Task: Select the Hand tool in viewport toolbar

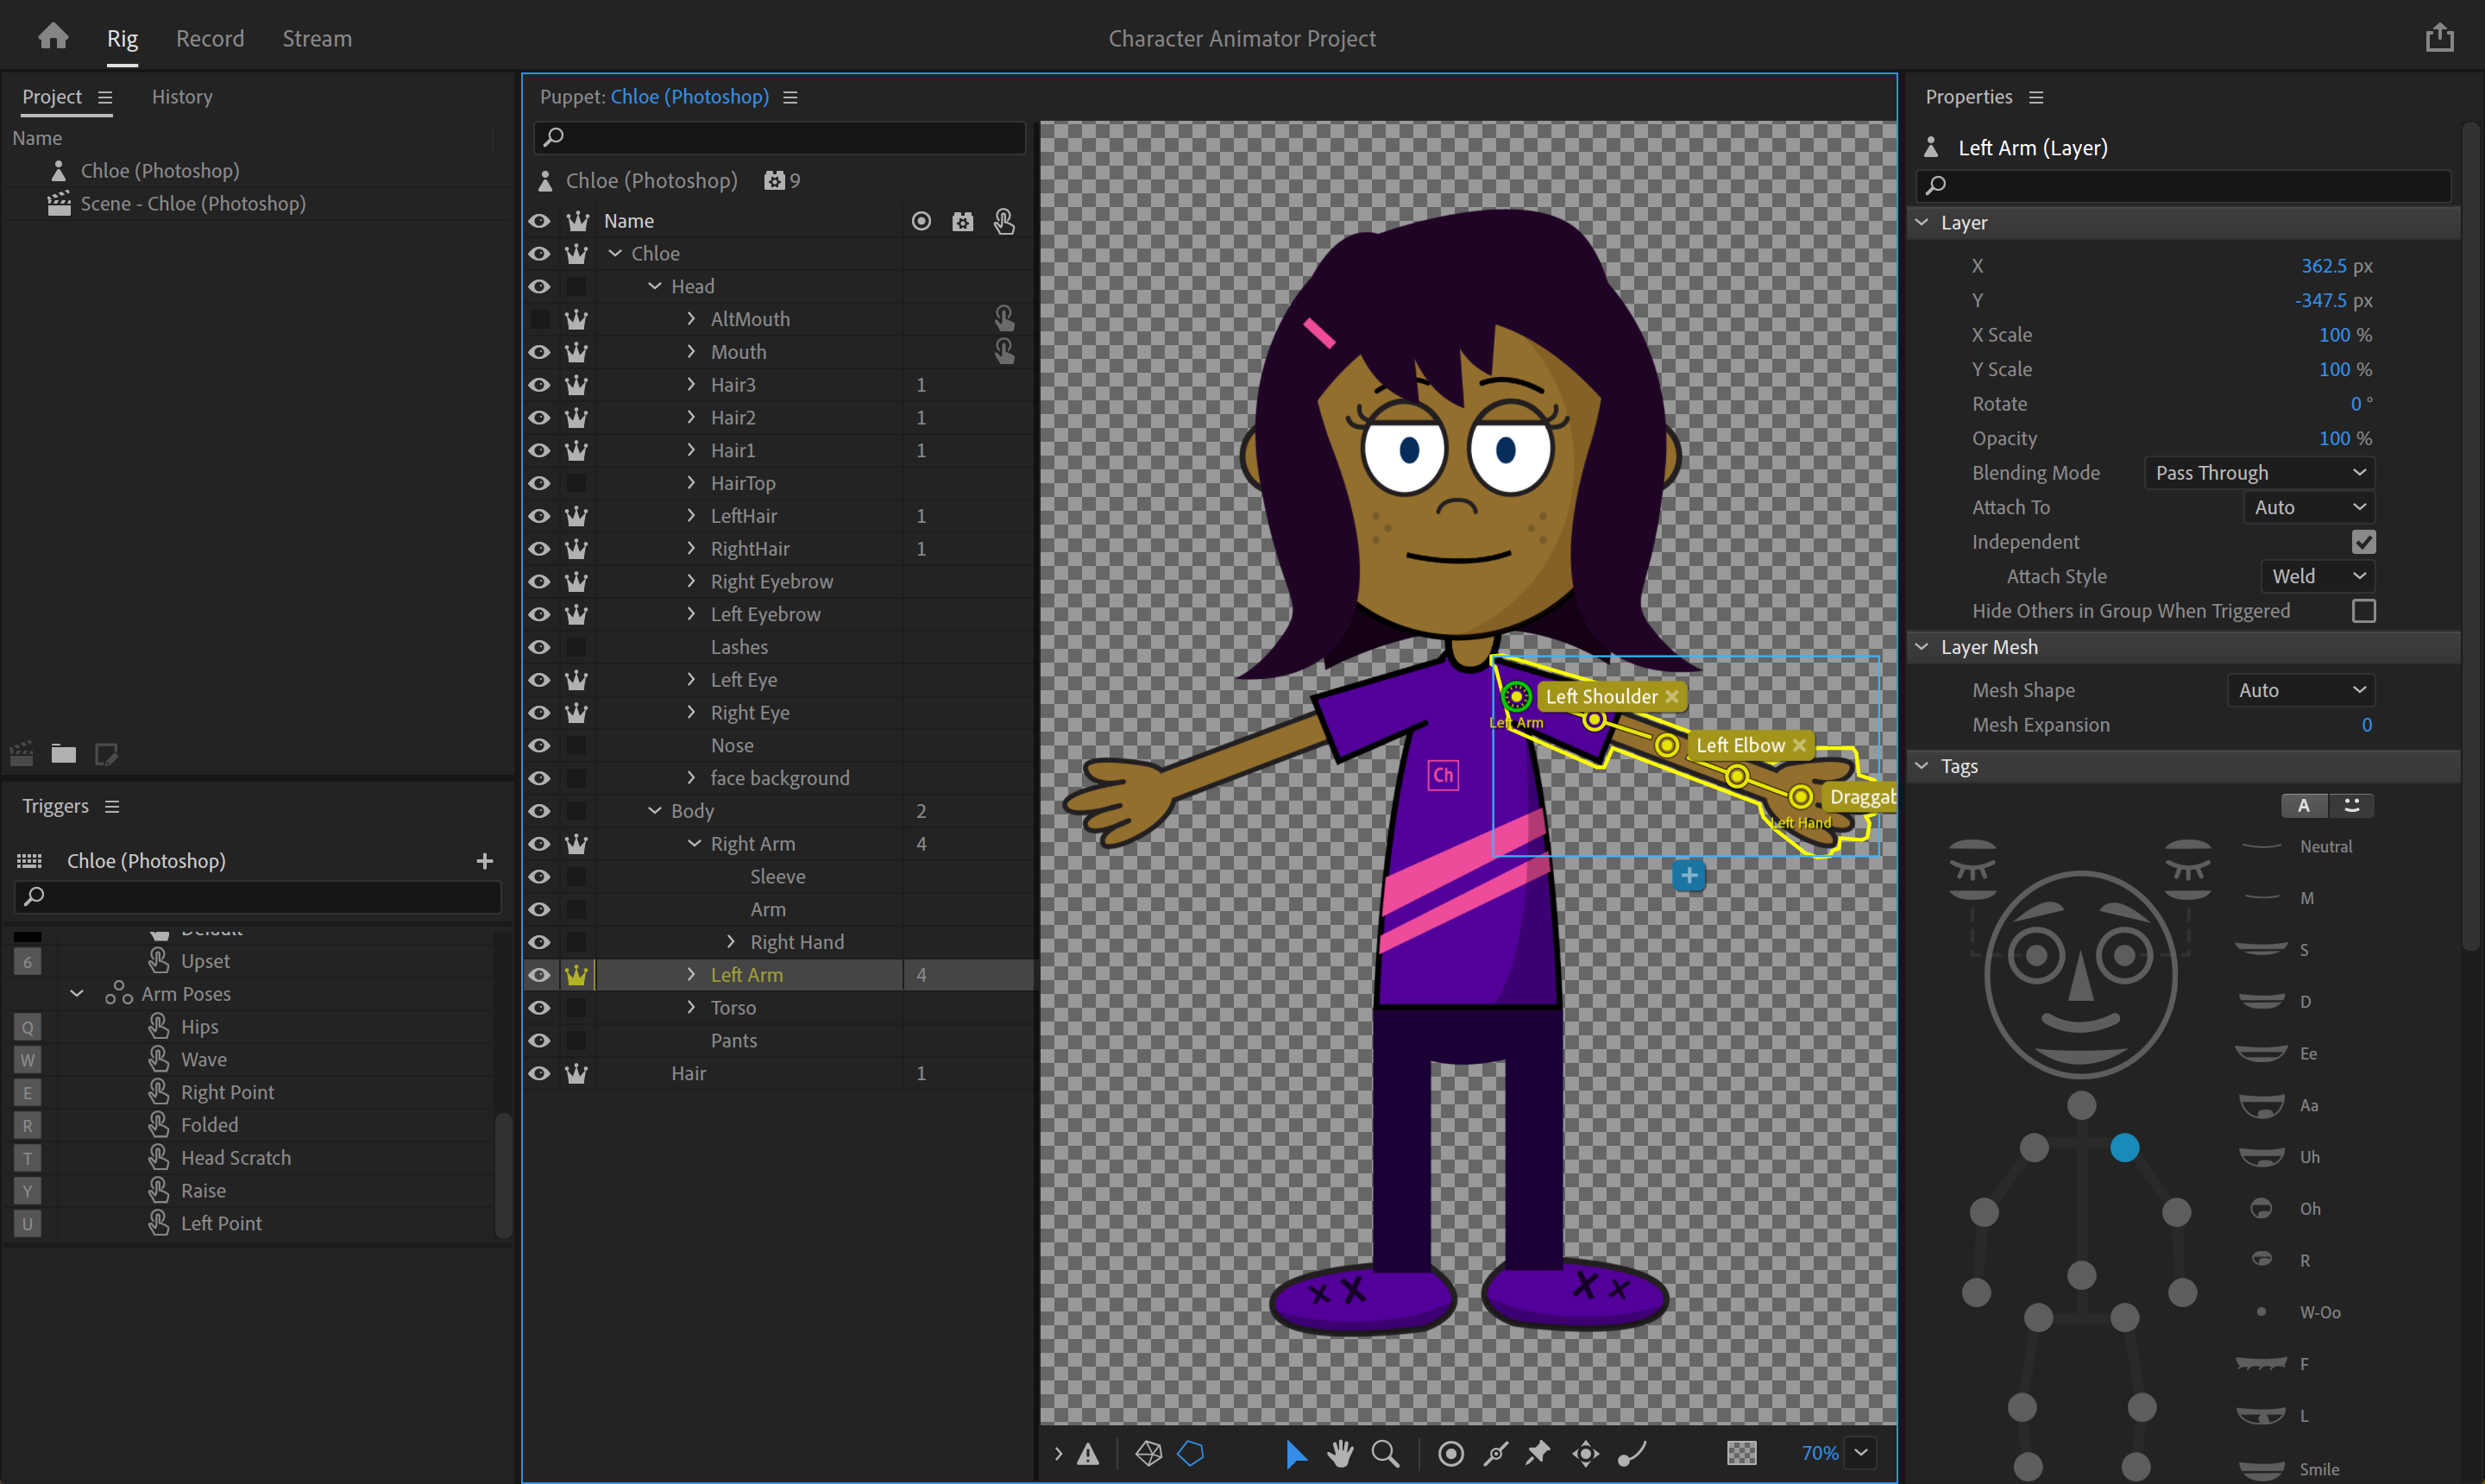Action: click(x=1337, y=1452)
